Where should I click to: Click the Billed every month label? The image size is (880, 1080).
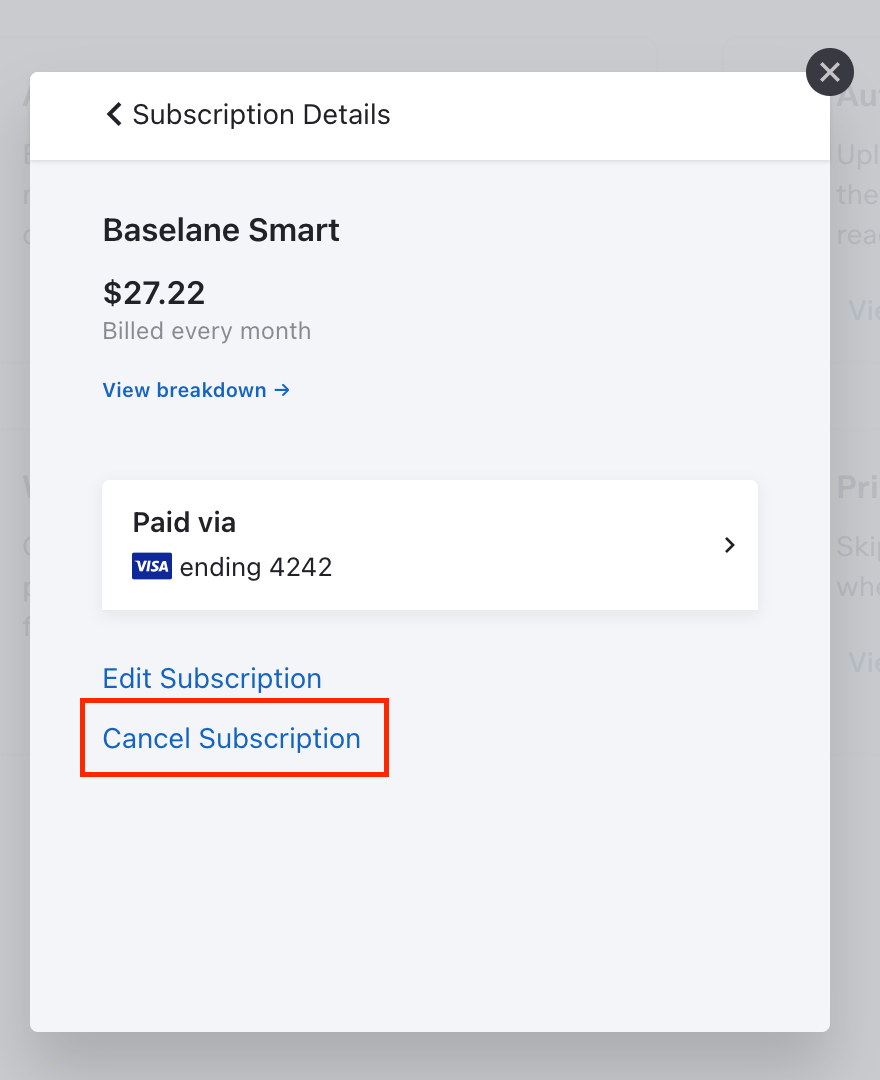(207, 331)
